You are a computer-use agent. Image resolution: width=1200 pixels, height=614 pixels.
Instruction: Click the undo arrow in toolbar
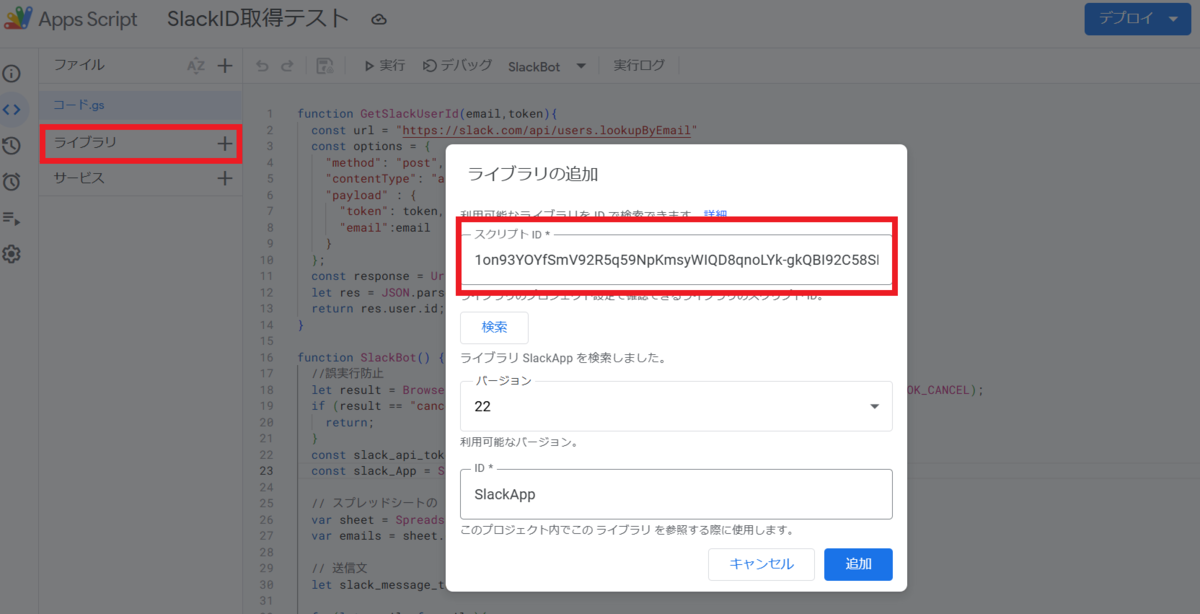(262, 66)
